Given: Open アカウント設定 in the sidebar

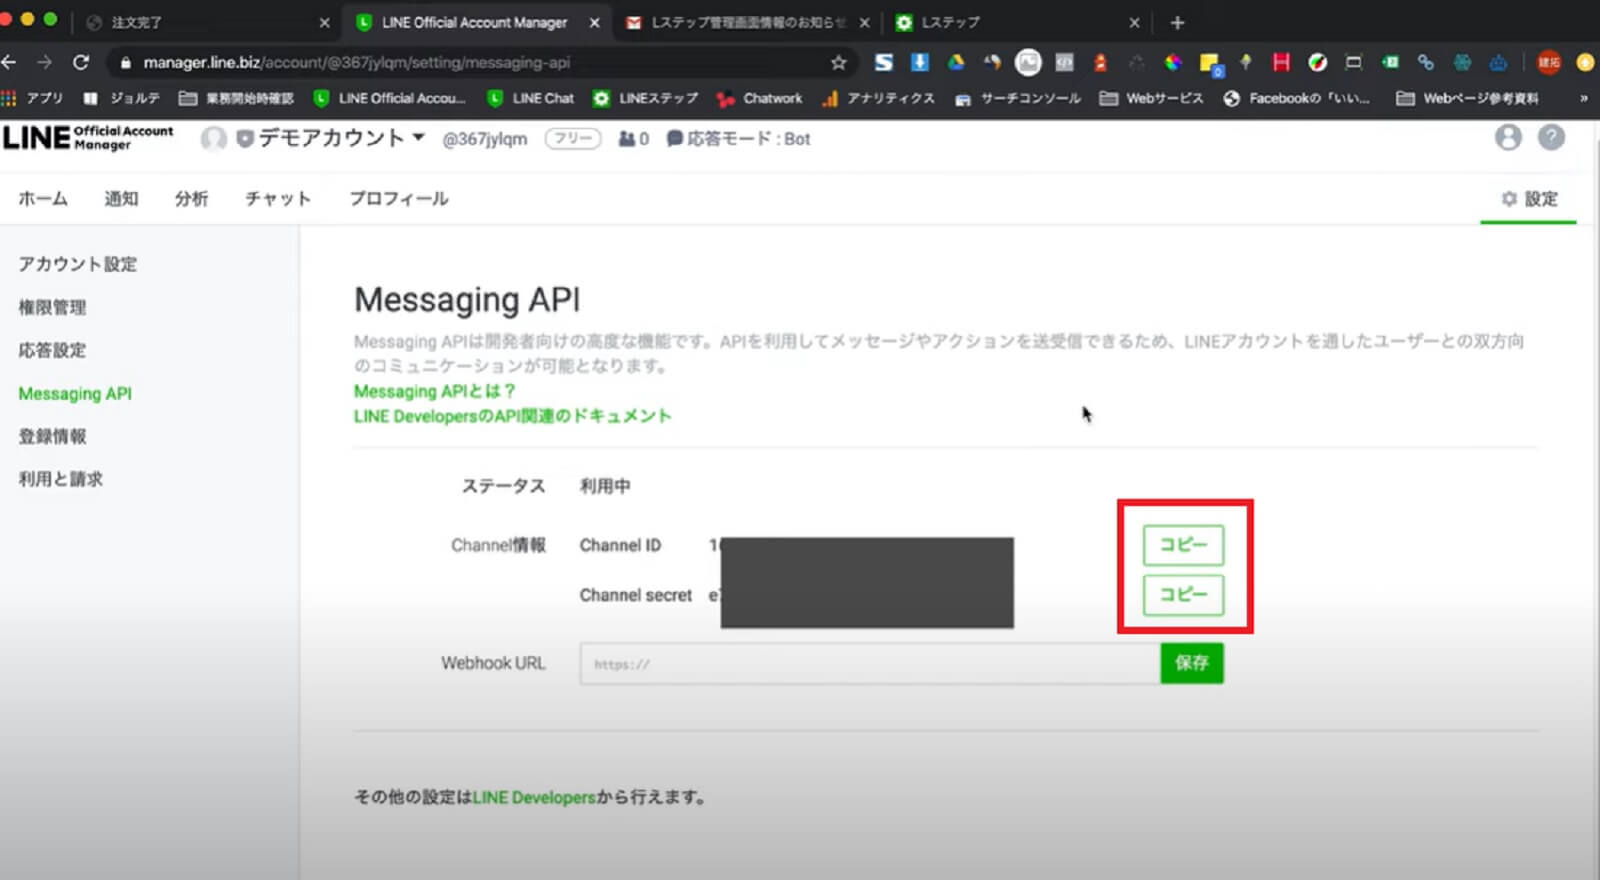Looking at the screenshot, I should click(78, 264).
